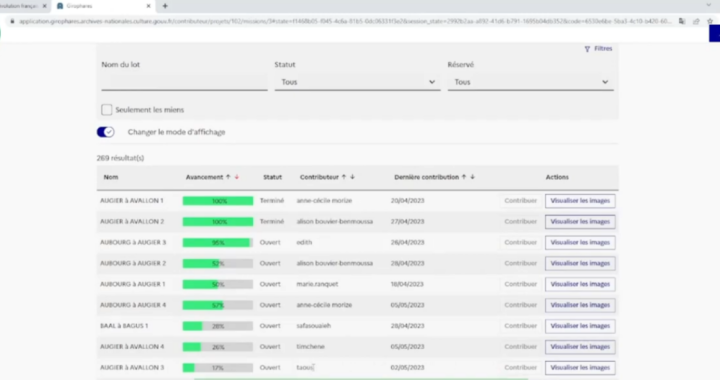The height and width of the screenshot is (380, 720).
Task: Visualiser les images for AUGIER à AVALLON 3
Action: pos(580,368)
